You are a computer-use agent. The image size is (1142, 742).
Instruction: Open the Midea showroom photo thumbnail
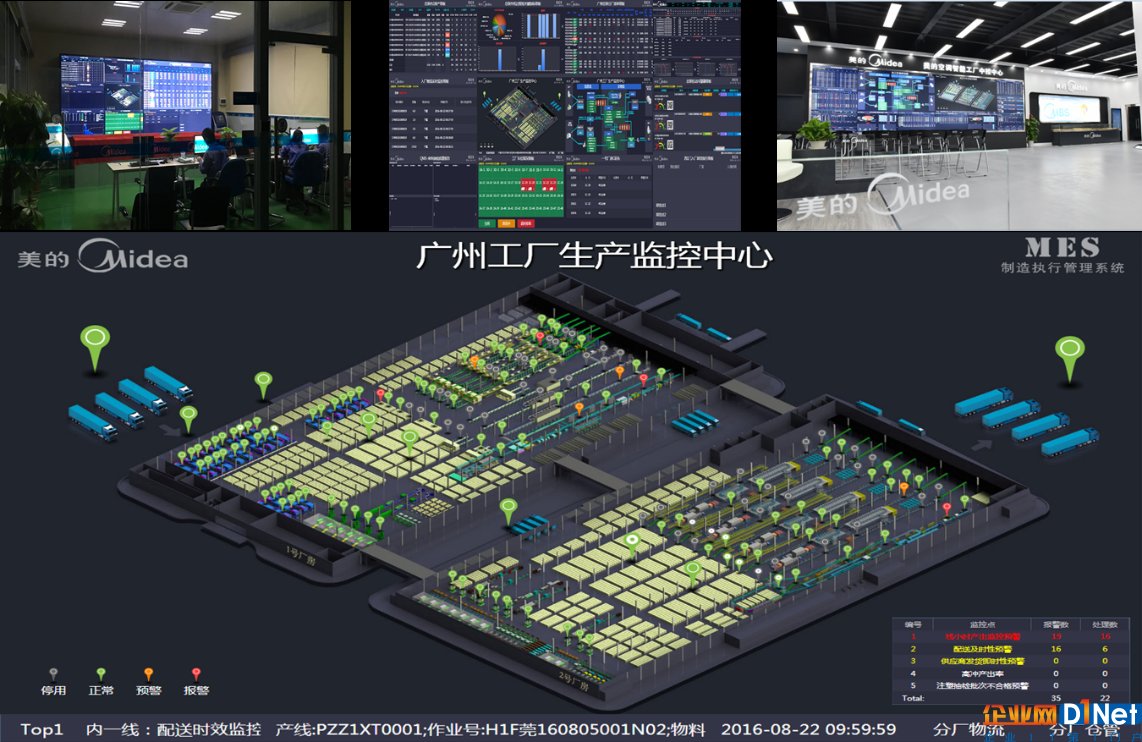point(959,115)
